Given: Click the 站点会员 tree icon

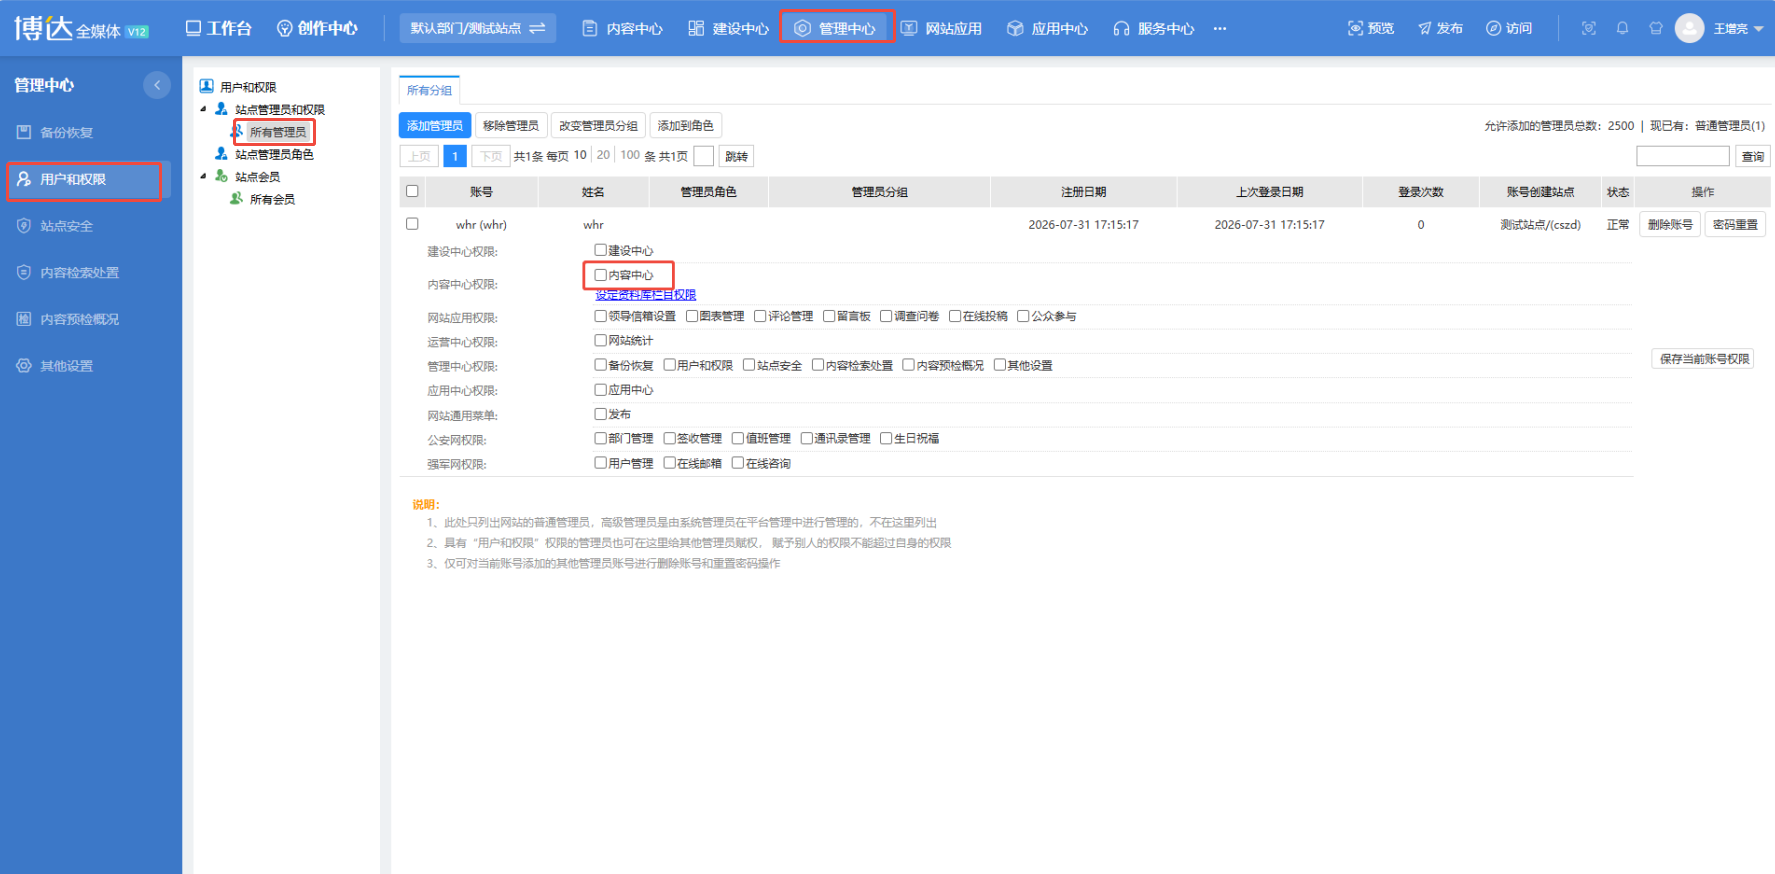Looking at the screenshot, I should point(222,176).
